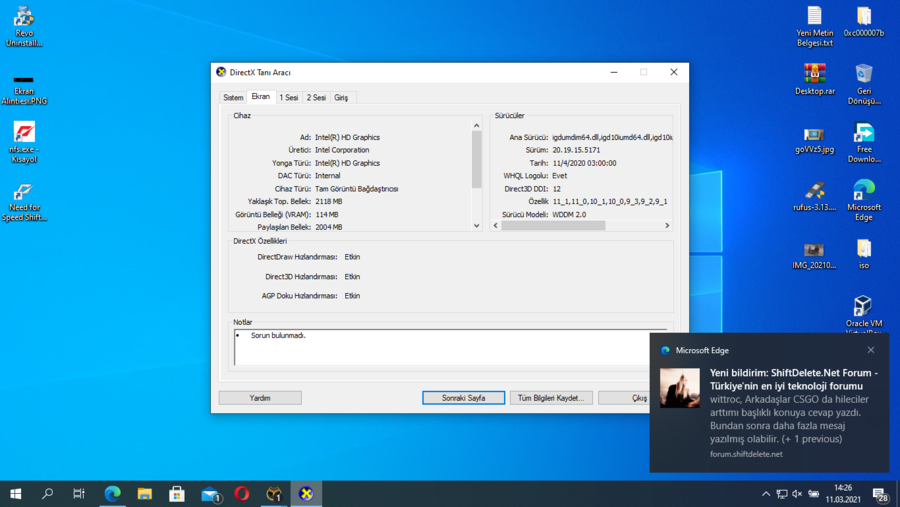Click Sürücüler horizontal scrollbar thumb

point(553,226)
